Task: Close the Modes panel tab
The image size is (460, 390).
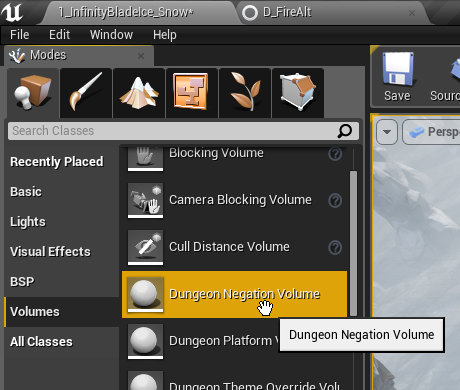Action: 141,56
